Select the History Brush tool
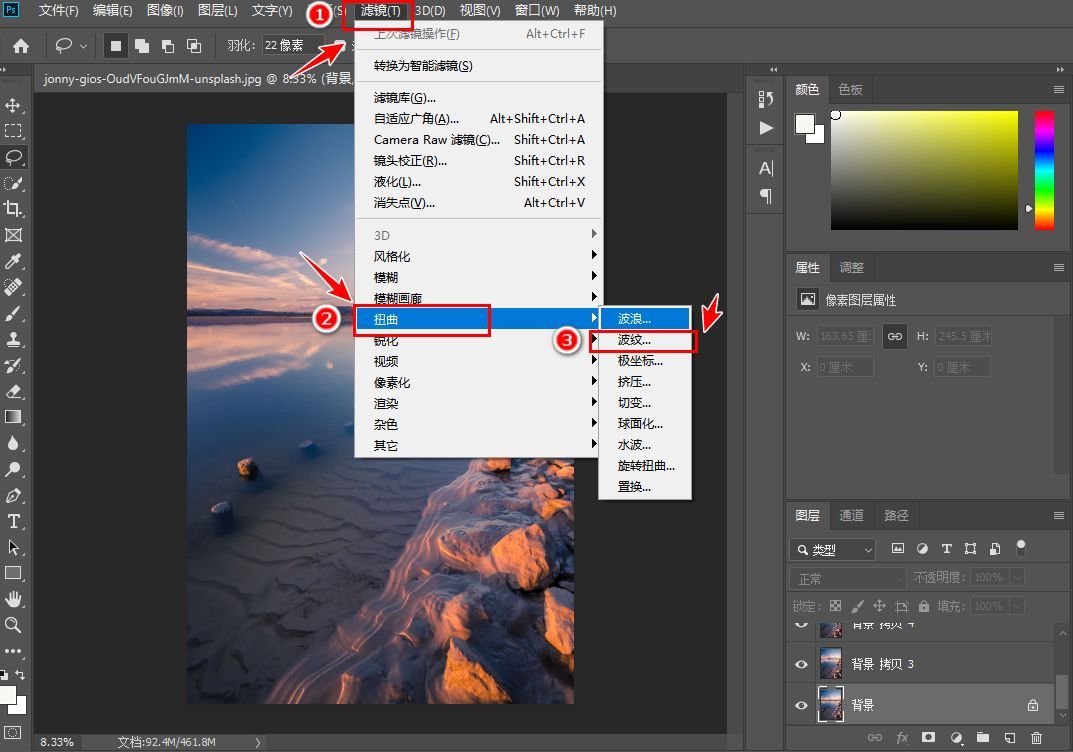Screen dimensions: 1073x752 (13, 365)
